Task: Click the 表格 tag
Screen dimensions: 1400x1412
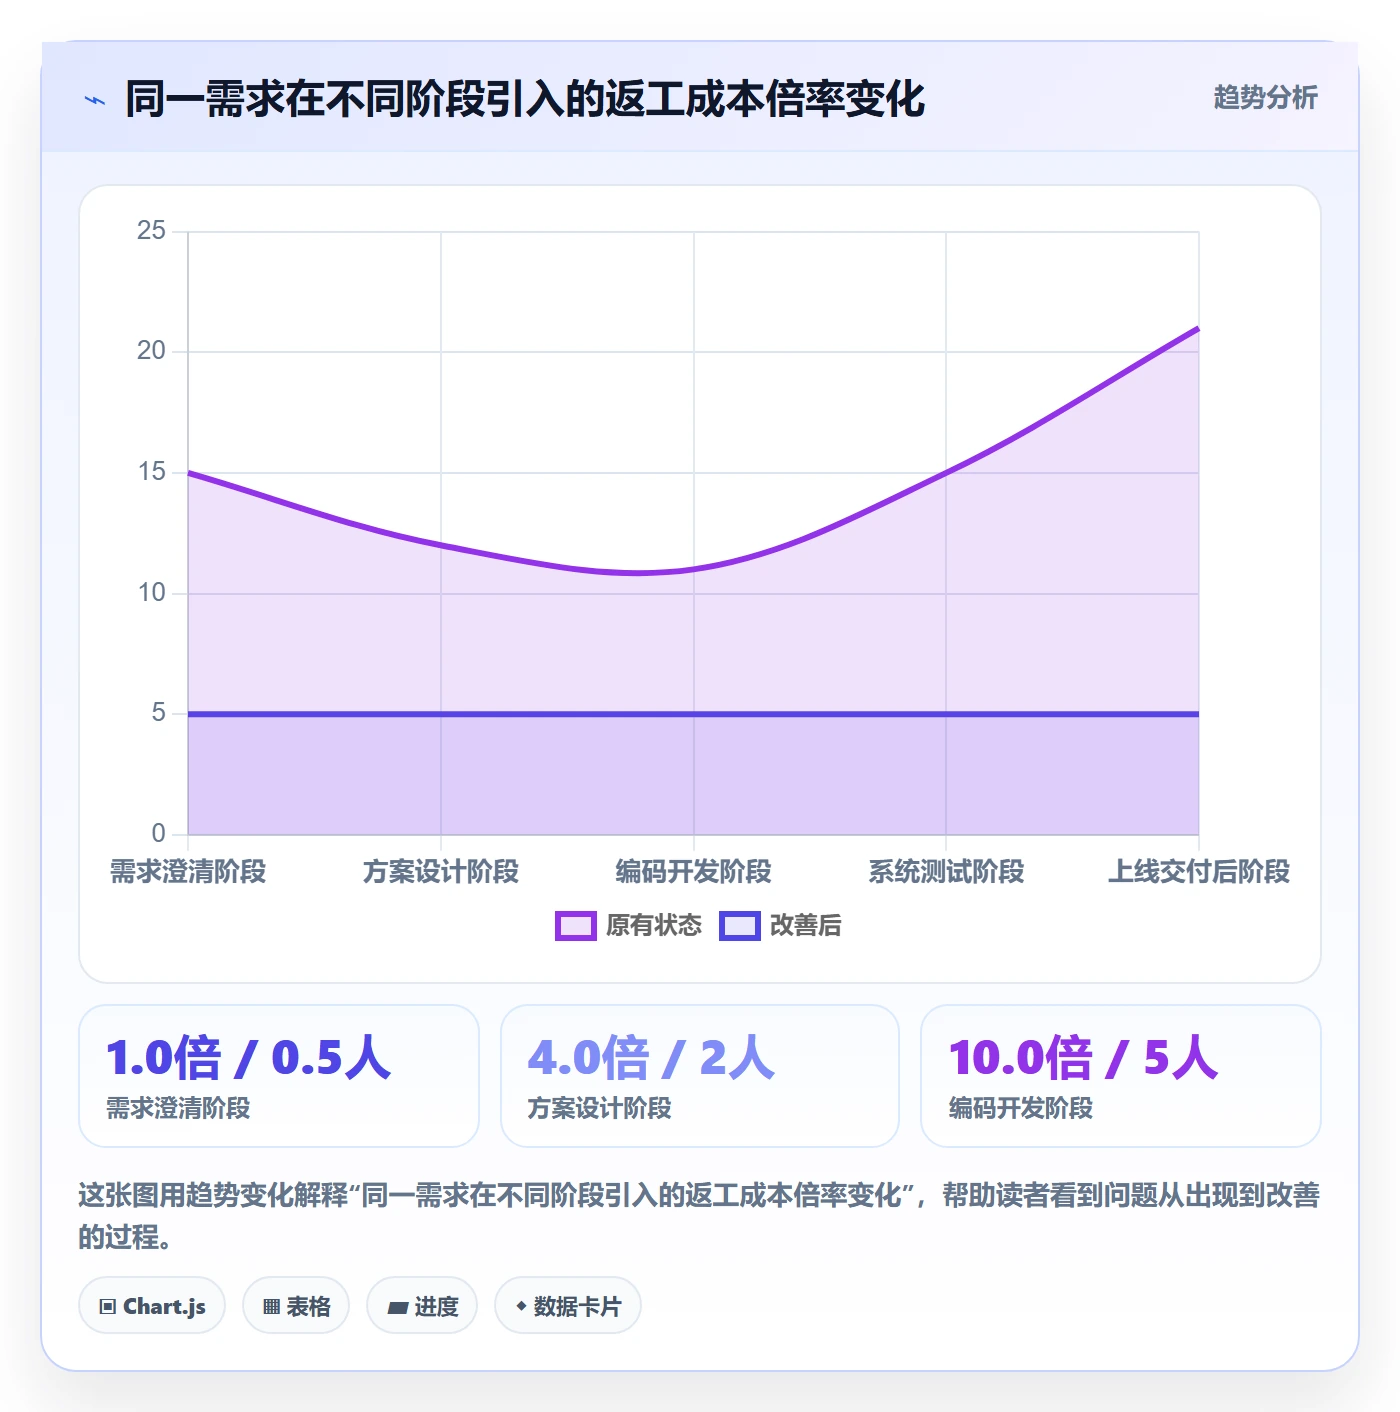Action: (x=296, y=1306)
